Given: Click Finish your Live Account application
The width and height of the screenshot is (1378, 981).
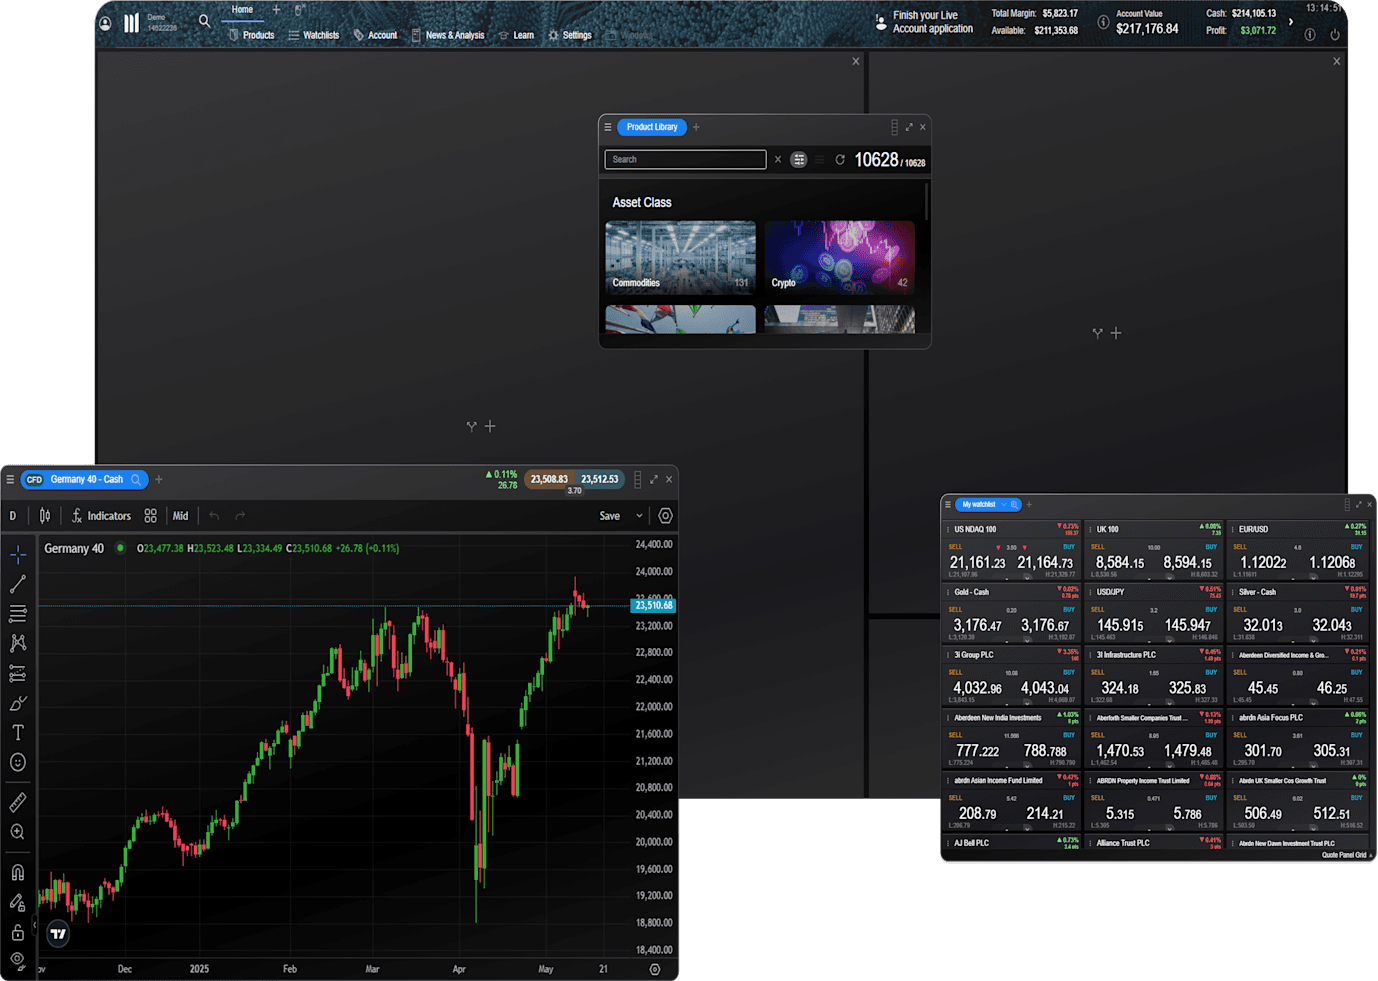Looking at the screenshot, I should click(931, 22).
